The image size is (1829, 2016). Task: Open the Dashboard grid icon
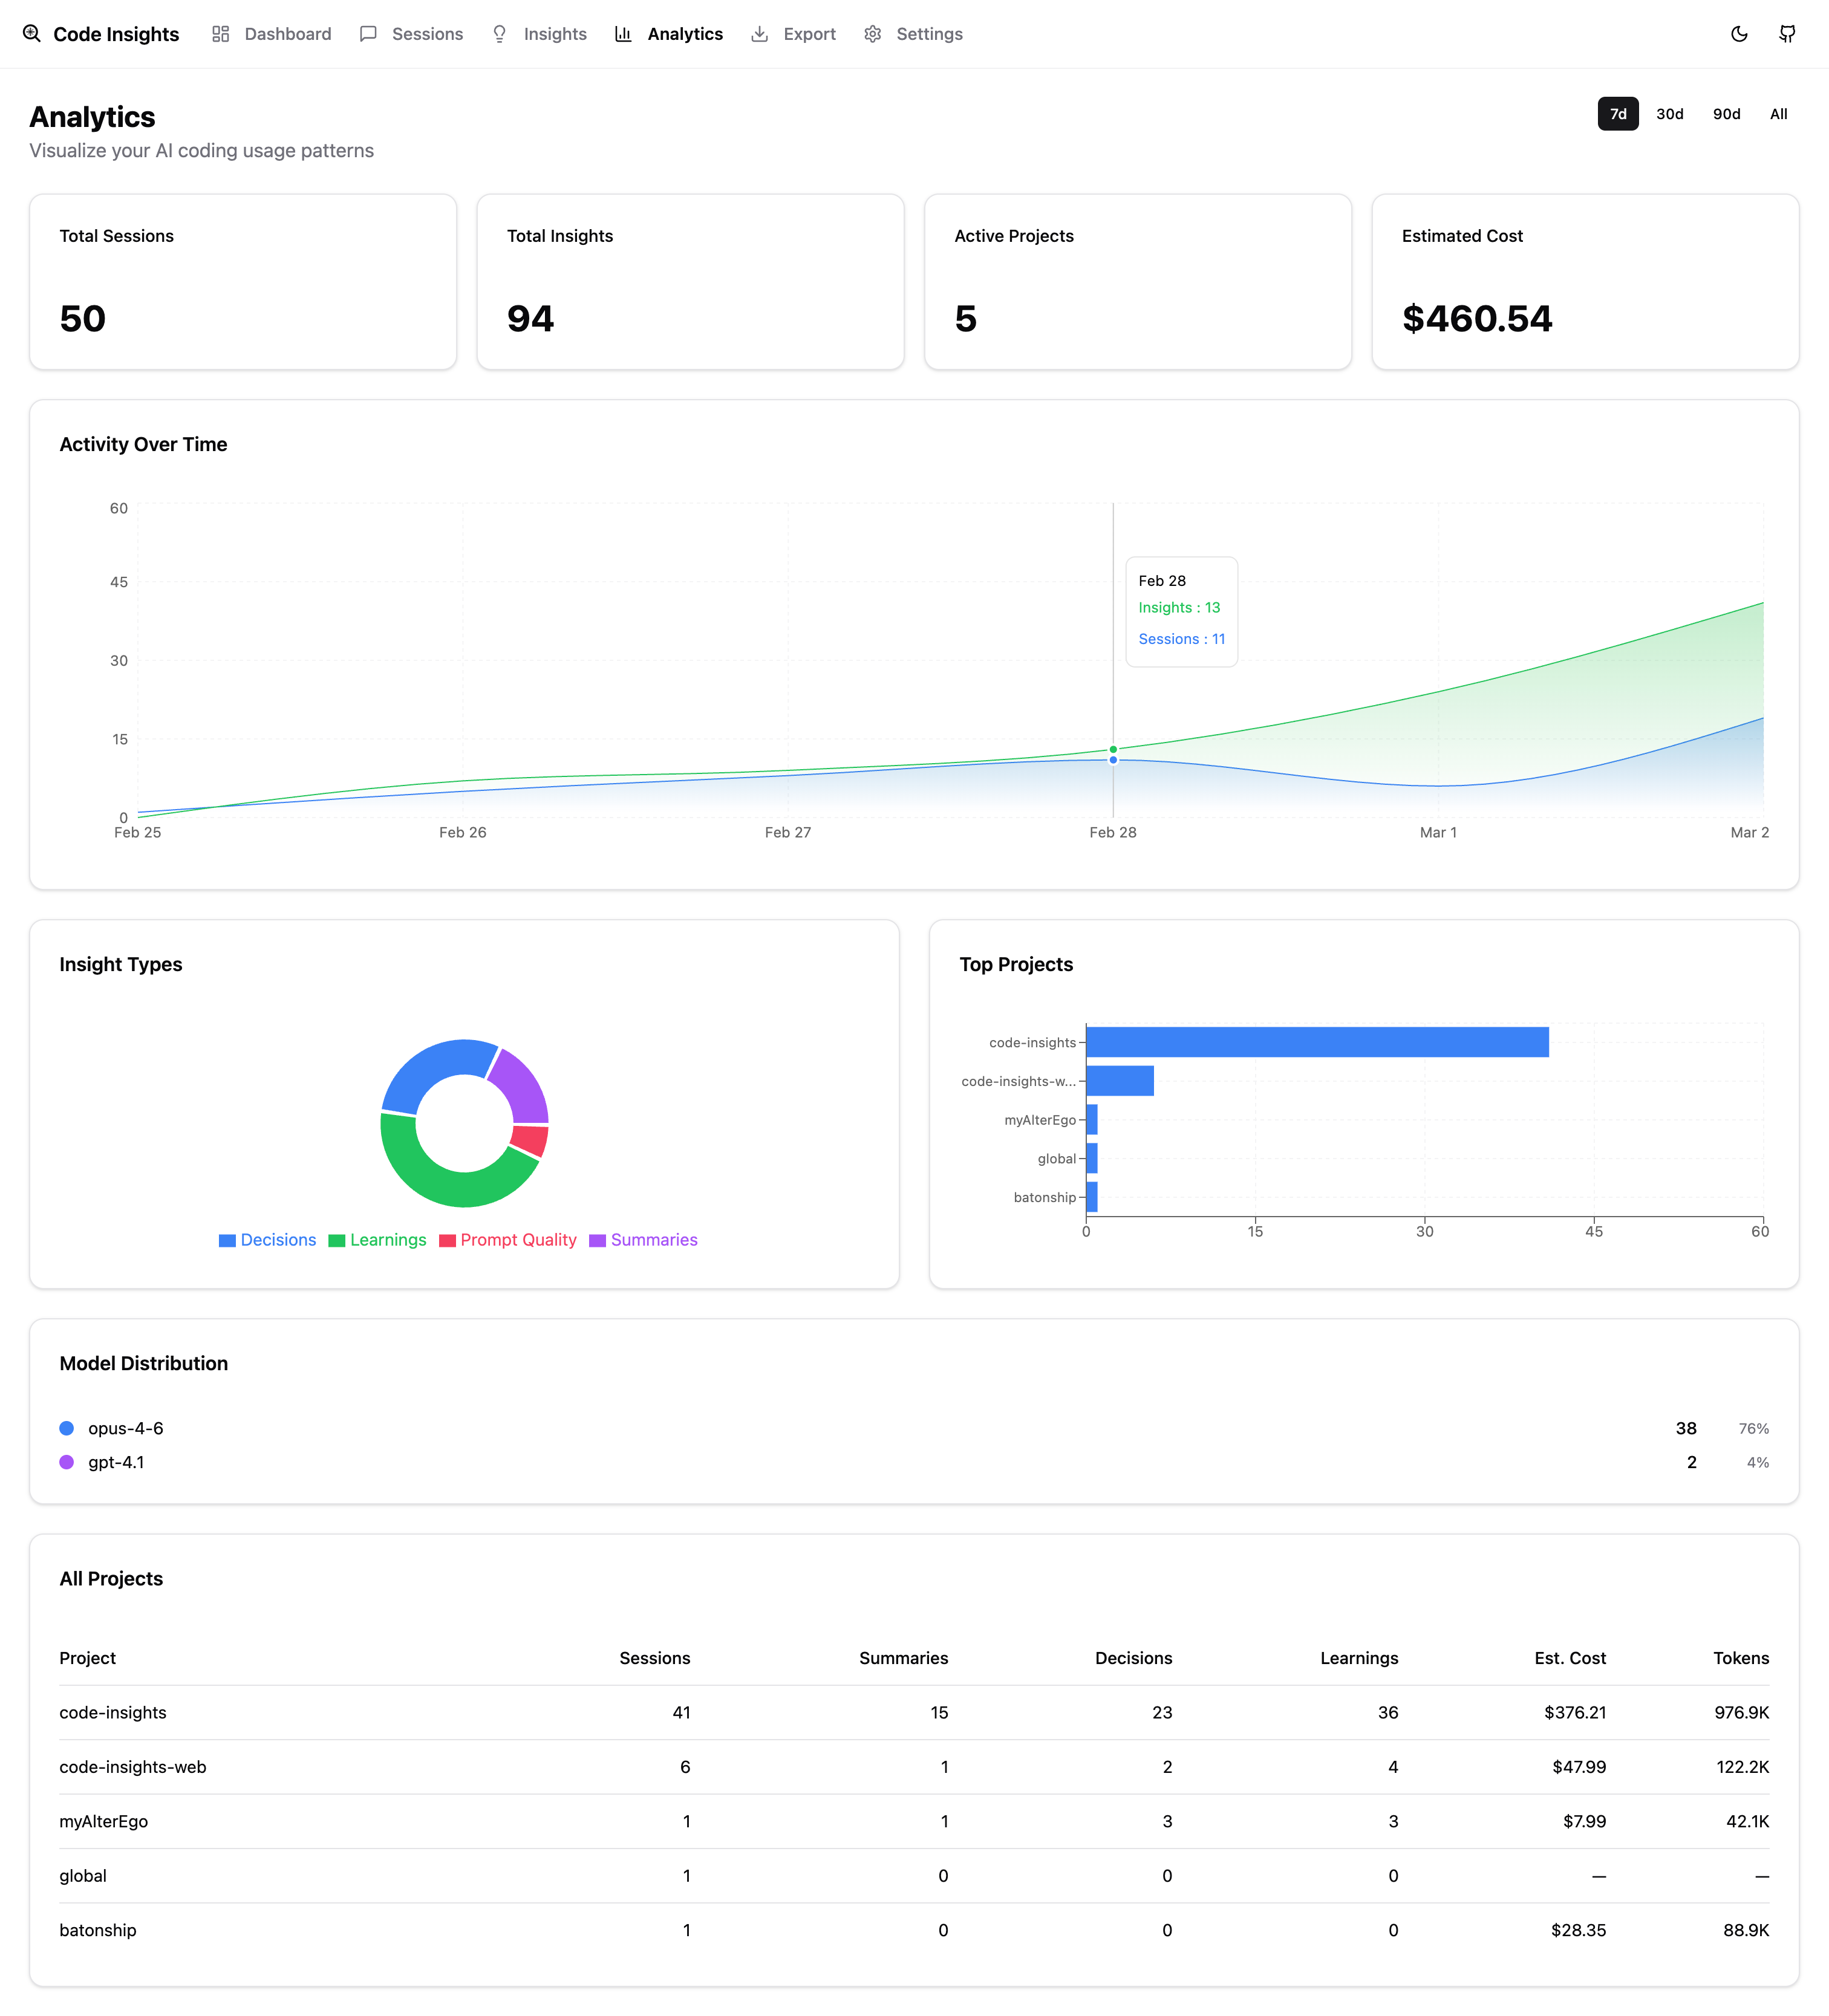click(x=221, y=33)
